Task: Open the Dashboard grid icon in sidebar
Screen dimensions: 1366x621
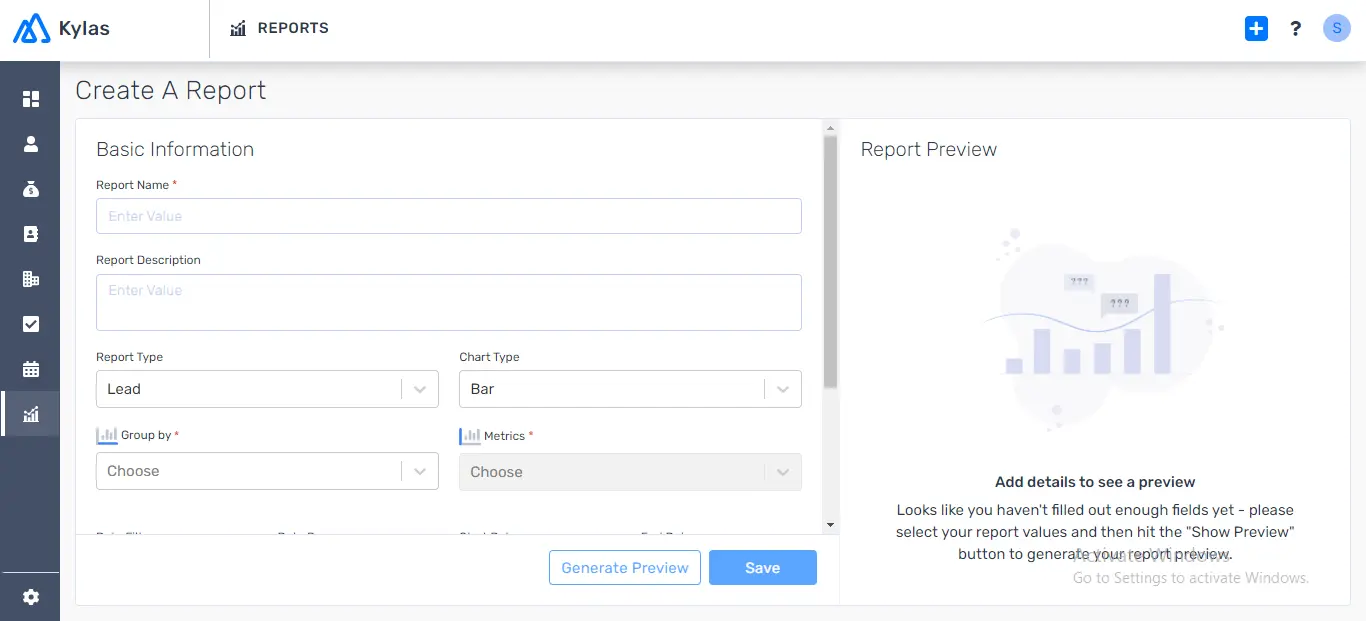Action: click(31, 99)
